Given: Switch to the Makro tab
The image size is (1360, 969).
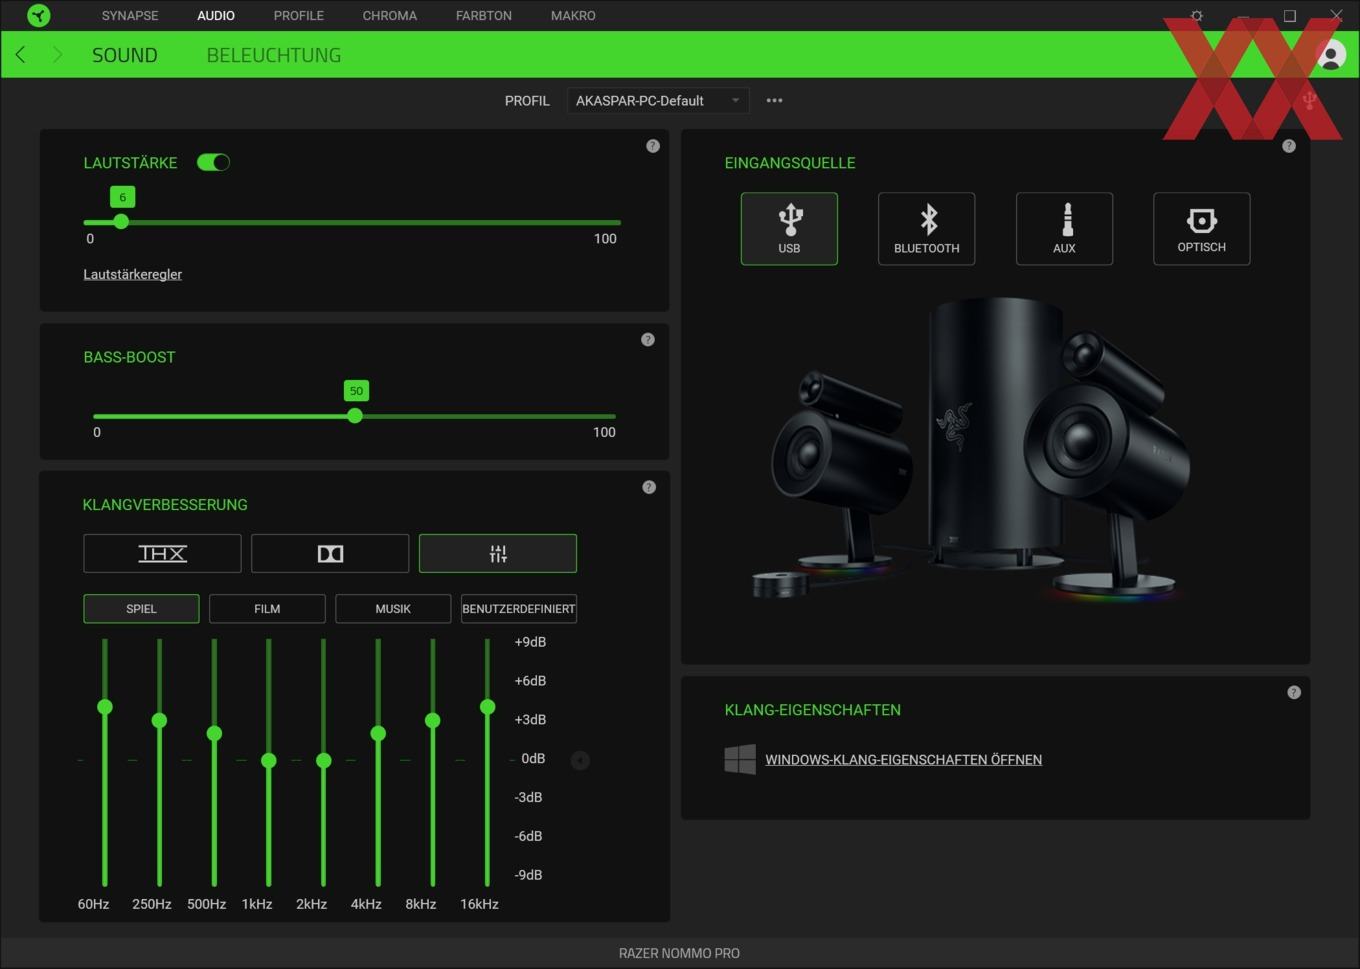Looking at the screenshot, I should [573, 16].
